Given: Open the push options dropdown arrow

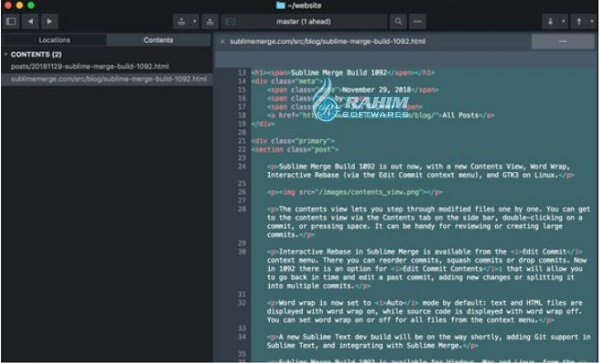Looking at the screenshot, I should point(592,22).
